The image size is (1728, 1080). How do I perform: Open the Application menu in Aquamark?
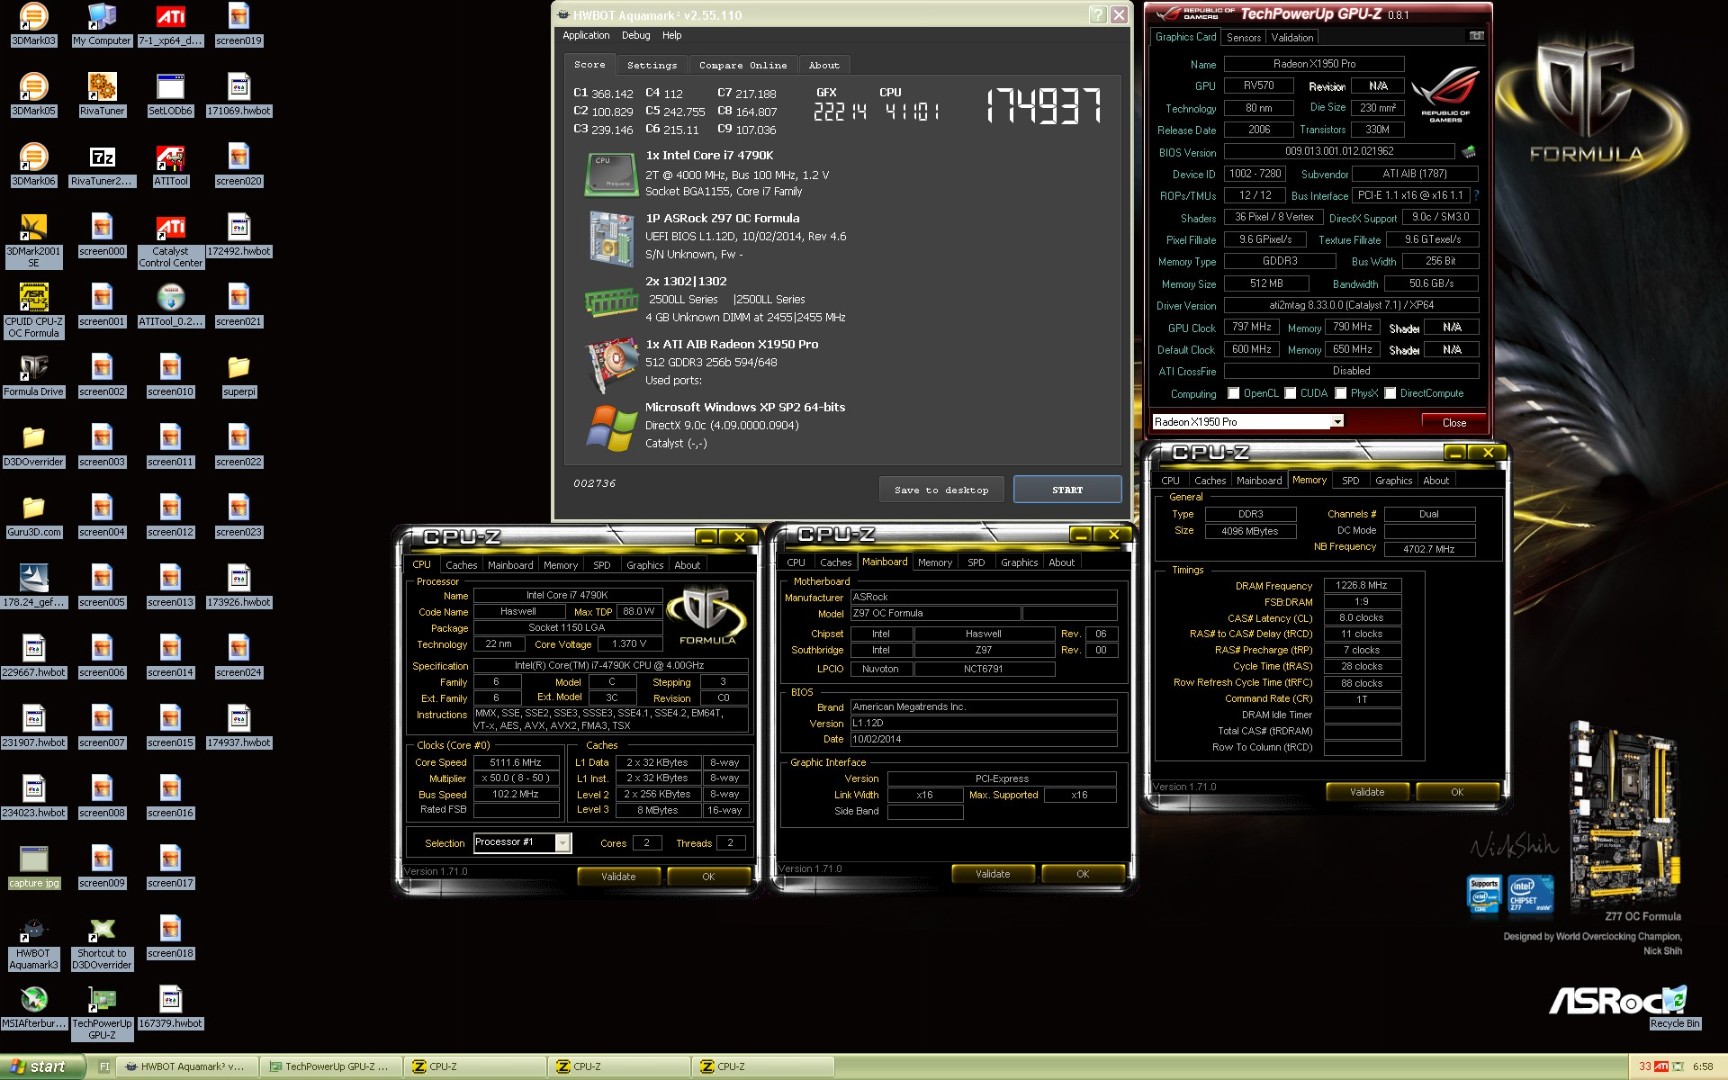(x=586, y=35)
